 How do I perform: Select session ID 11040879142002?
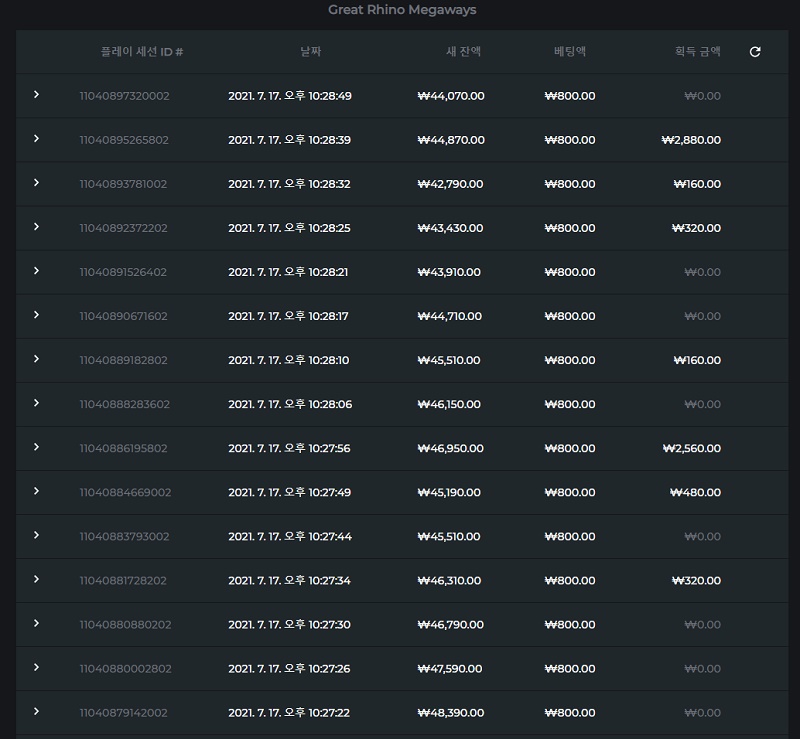point(123,712)
